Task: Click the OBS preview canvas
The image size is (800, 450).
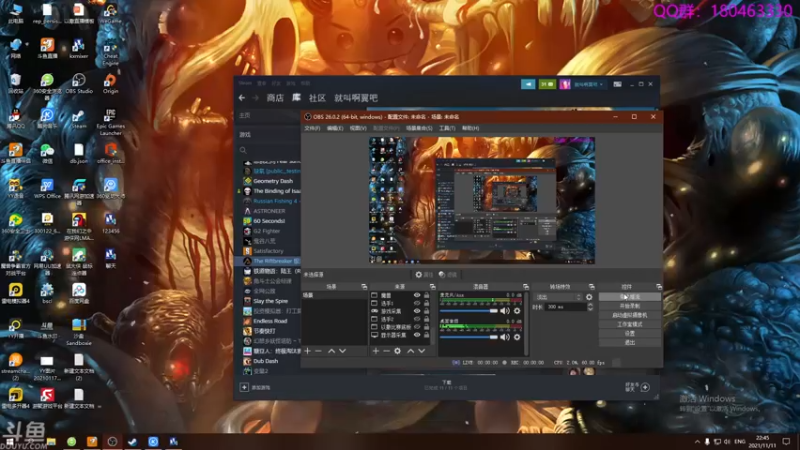Action: (482, 200)
